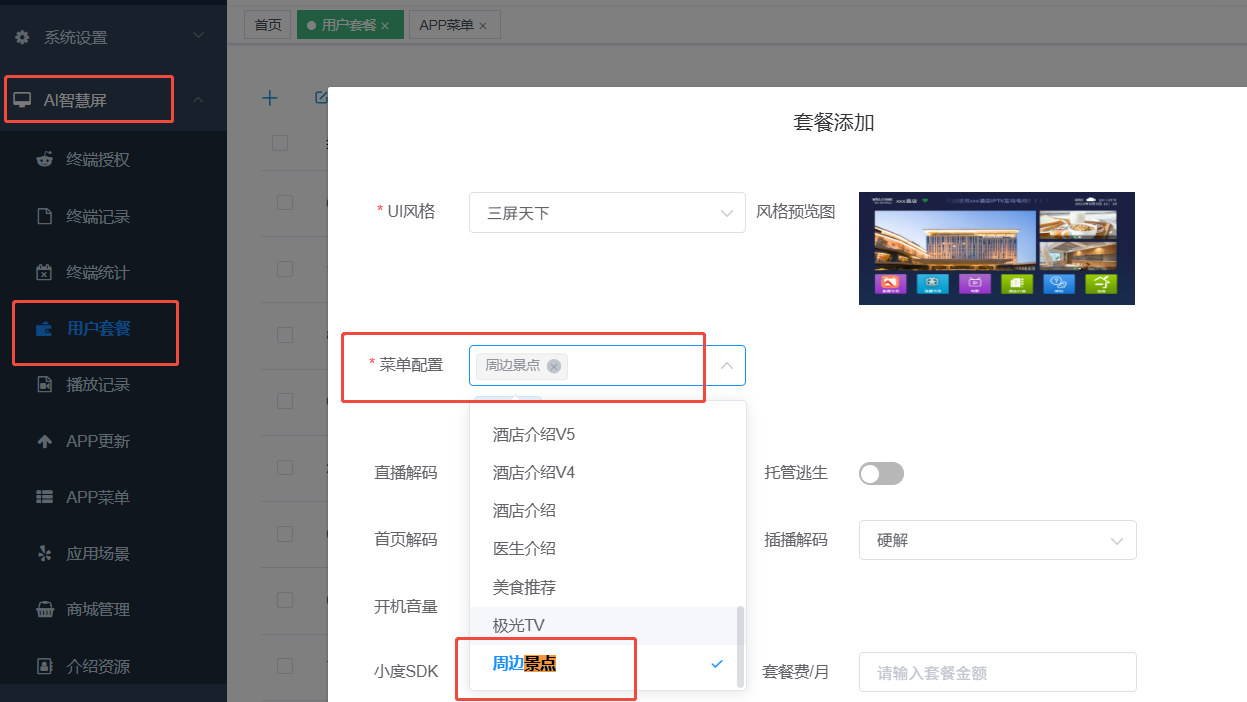Screen dimensions: 1247x702
Task: Click the 播放记录 icon in sidebar
Action: [x=44, y=384]
